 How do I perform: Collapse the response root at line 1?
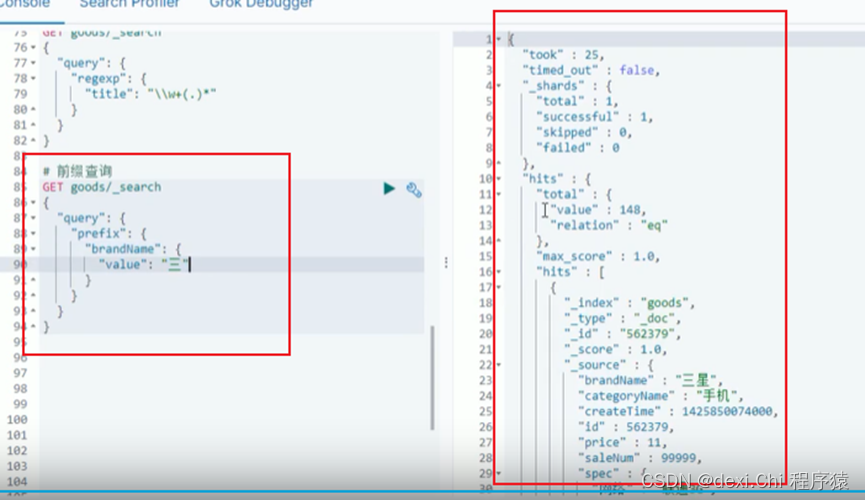[x=499, y=39]
